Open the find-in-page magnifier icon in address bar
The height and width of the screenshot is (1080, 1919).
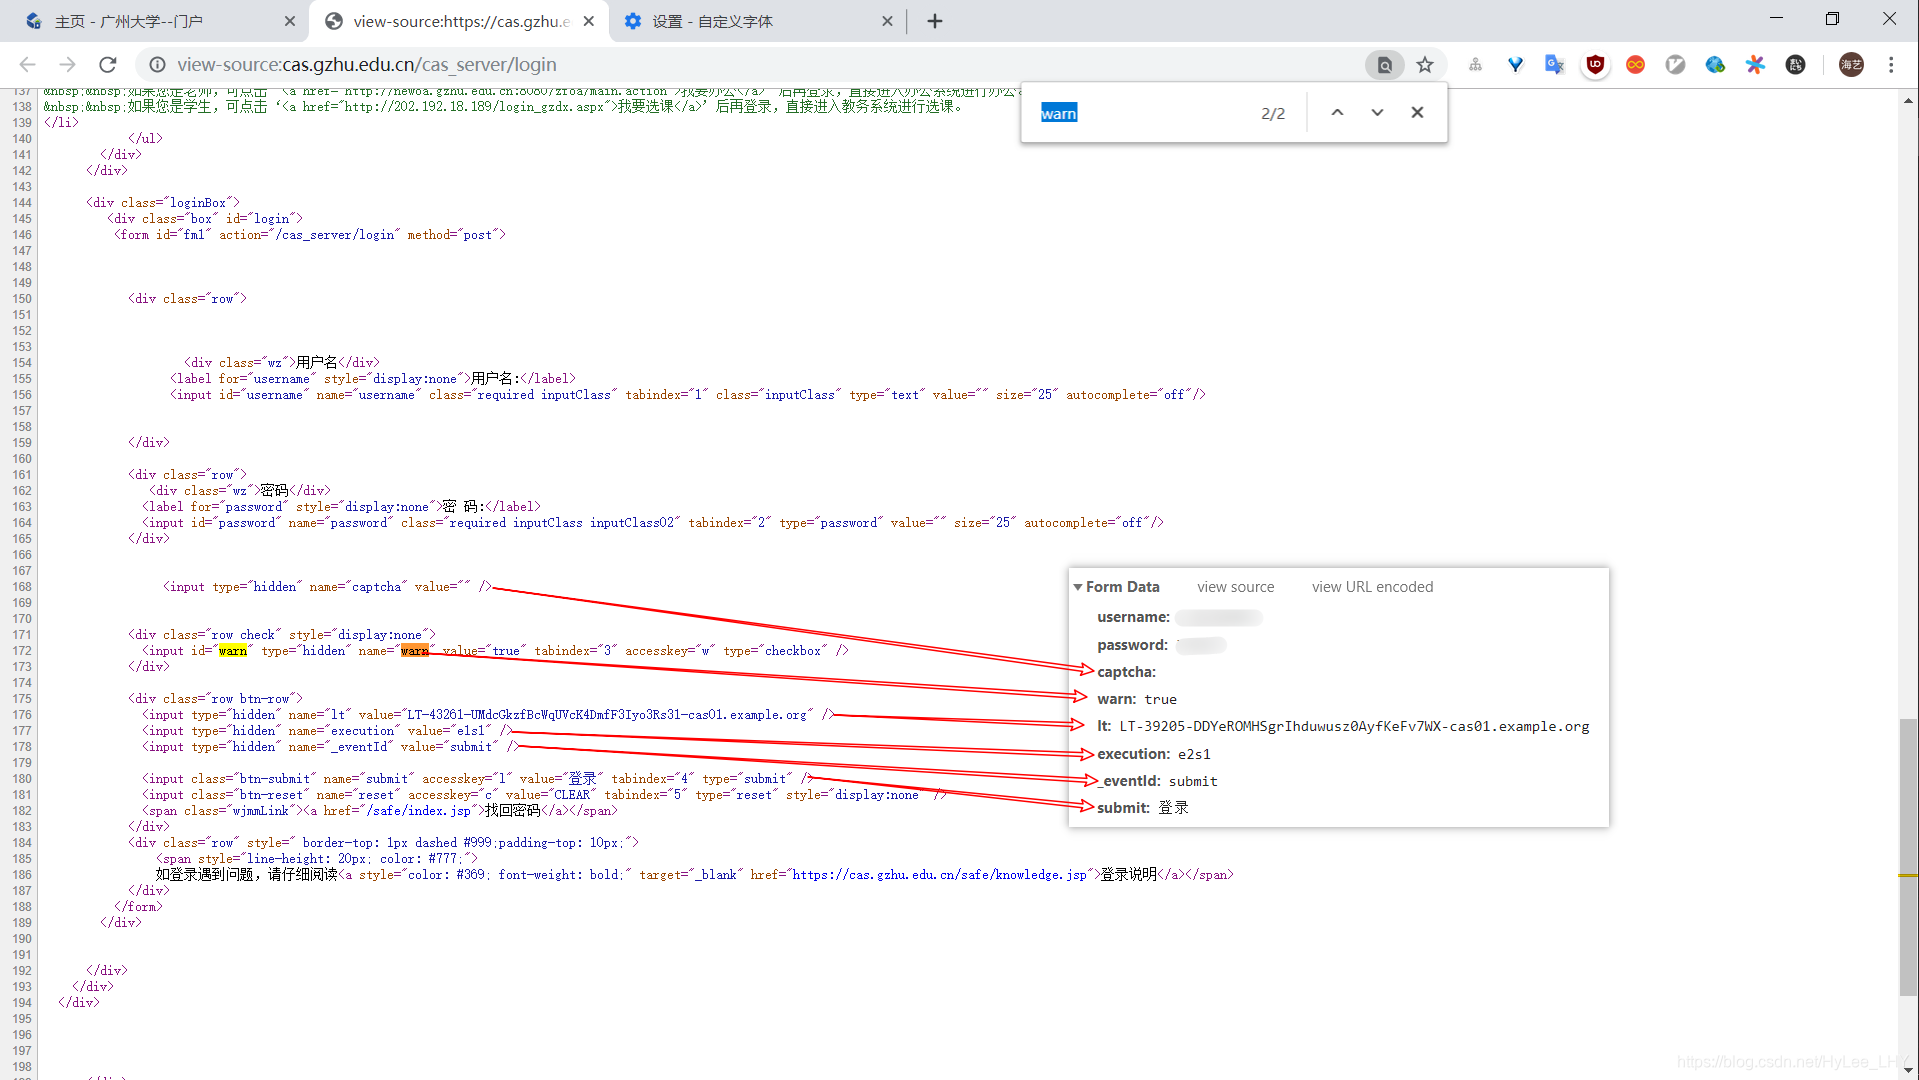[x=1385, y=65]
